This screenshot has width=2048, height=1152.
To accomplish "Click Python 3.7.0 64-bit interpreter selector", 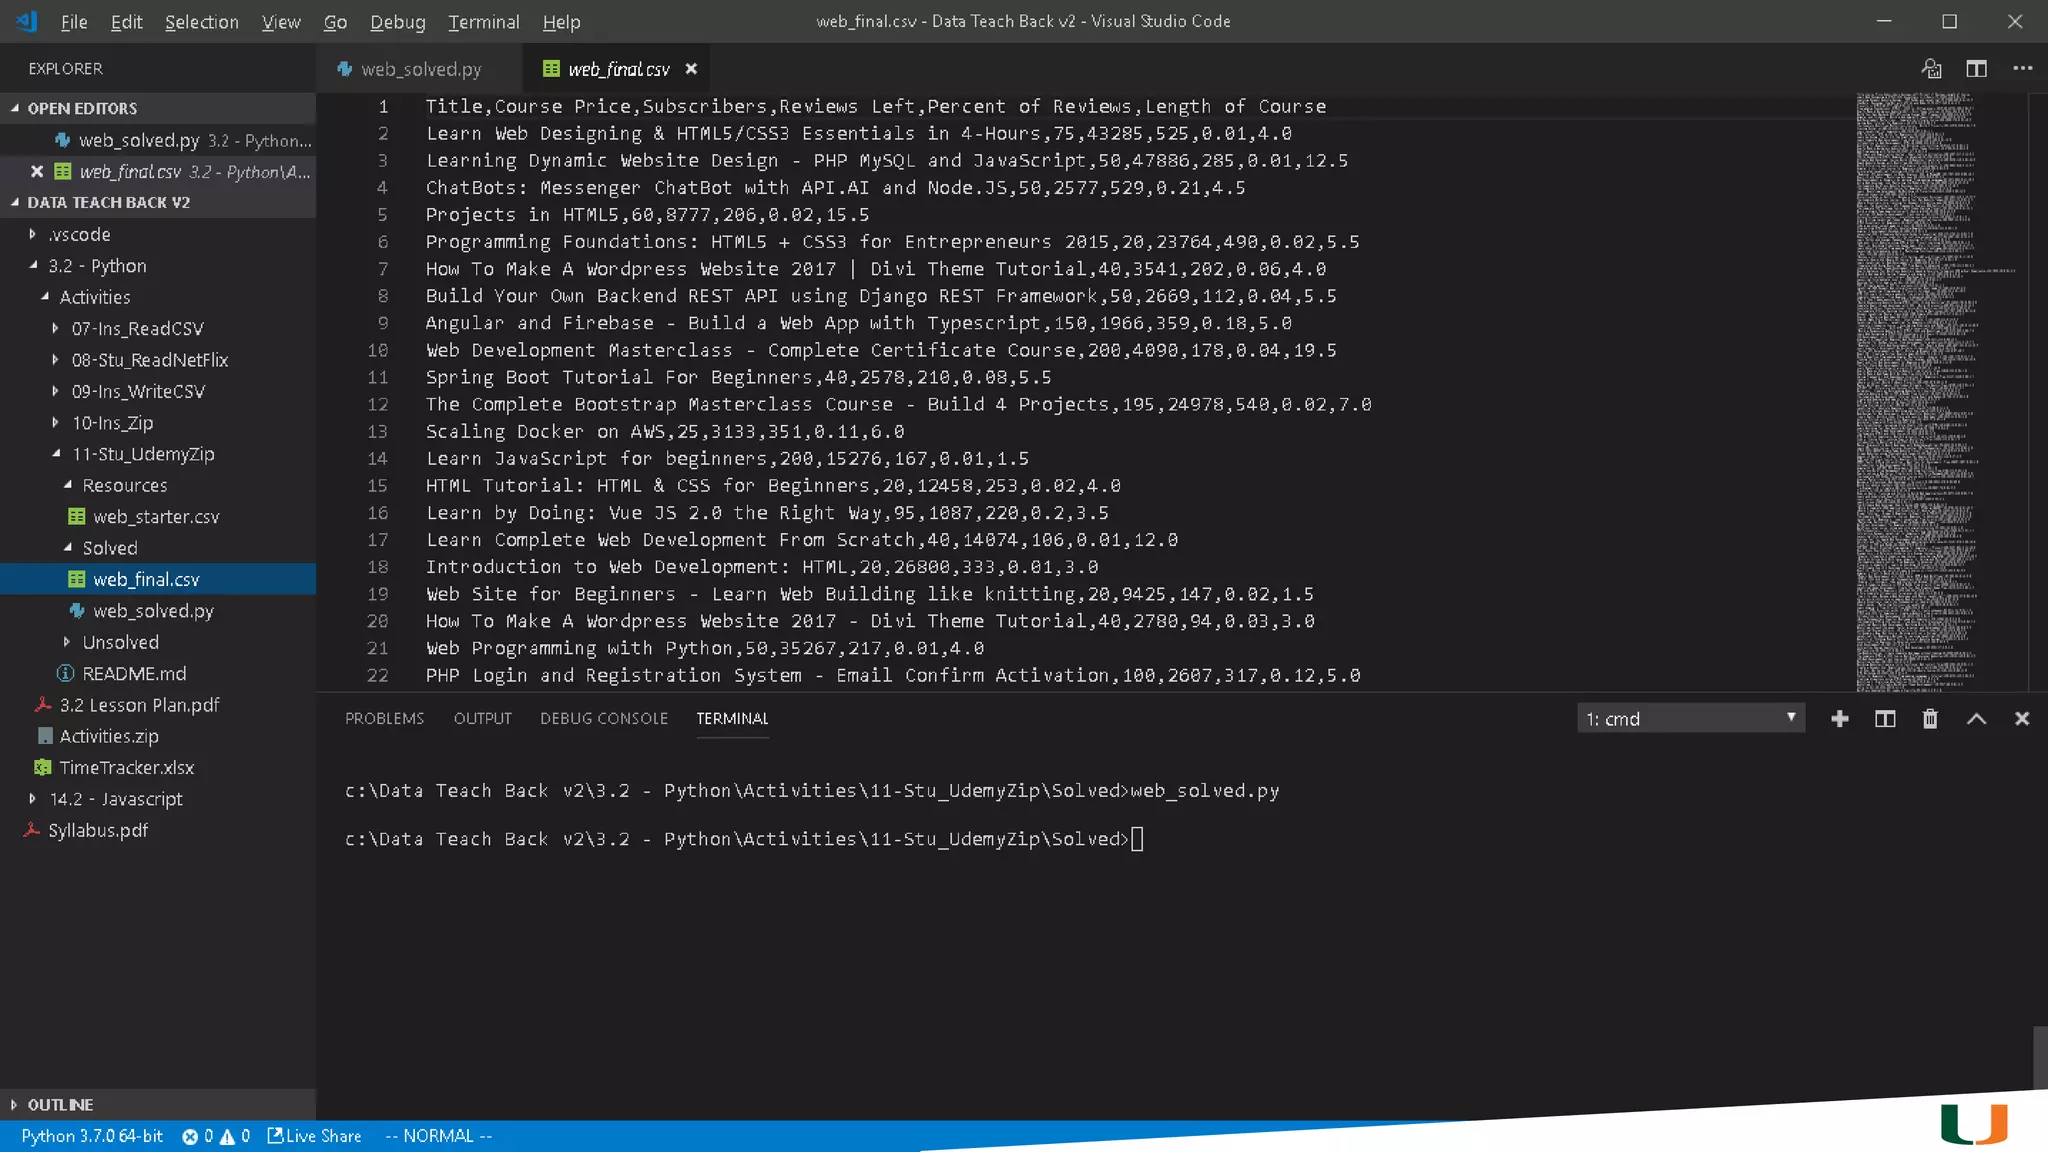I will pos(91,1136).
